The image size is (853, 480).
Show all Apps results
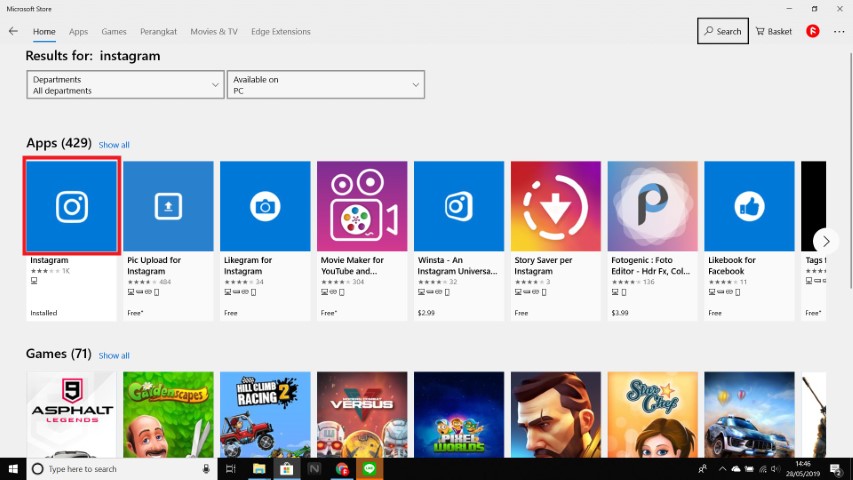[114, 145]
